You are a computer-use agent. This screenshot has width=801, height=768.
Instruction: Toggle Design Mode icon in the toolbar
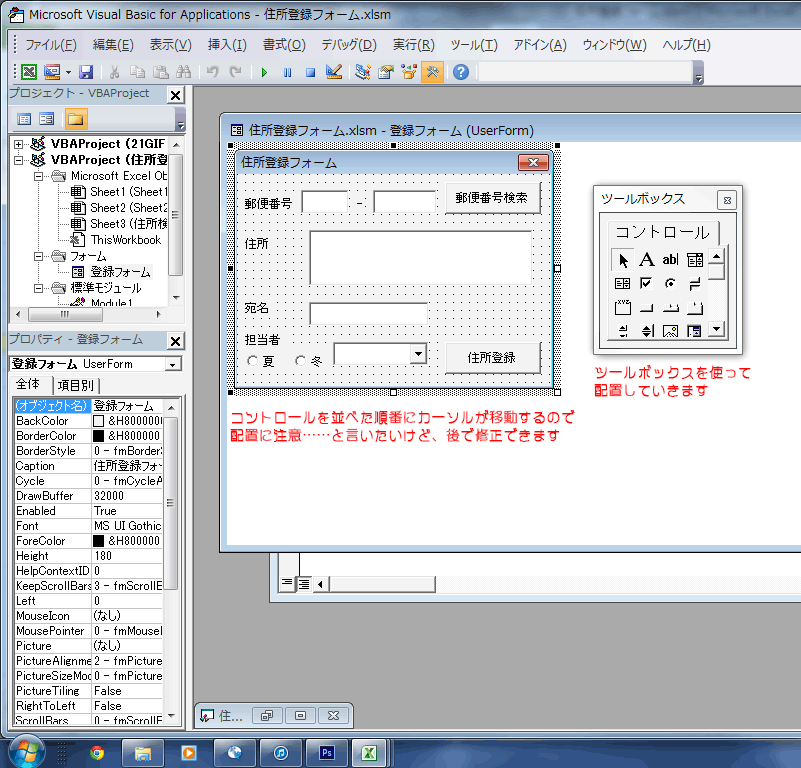tap(334, 72)
